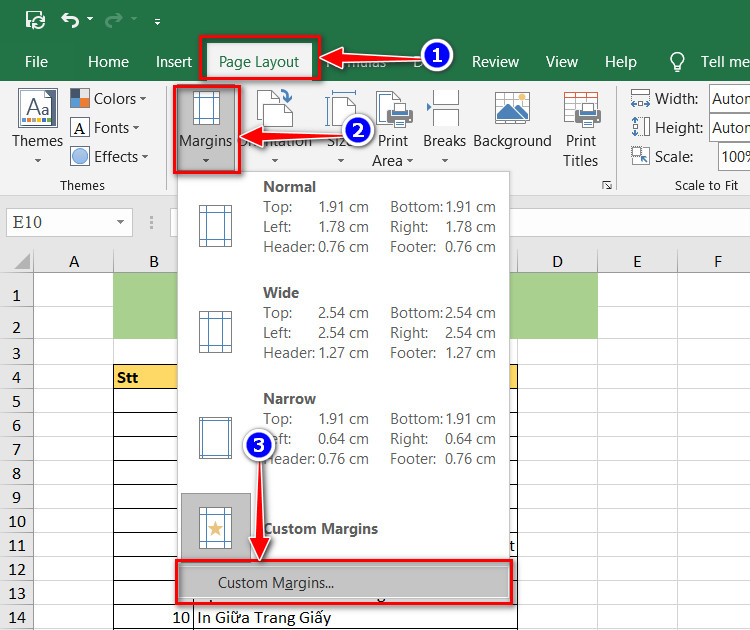
Task: Click the Orientation page icon
Action: point(275,108)
